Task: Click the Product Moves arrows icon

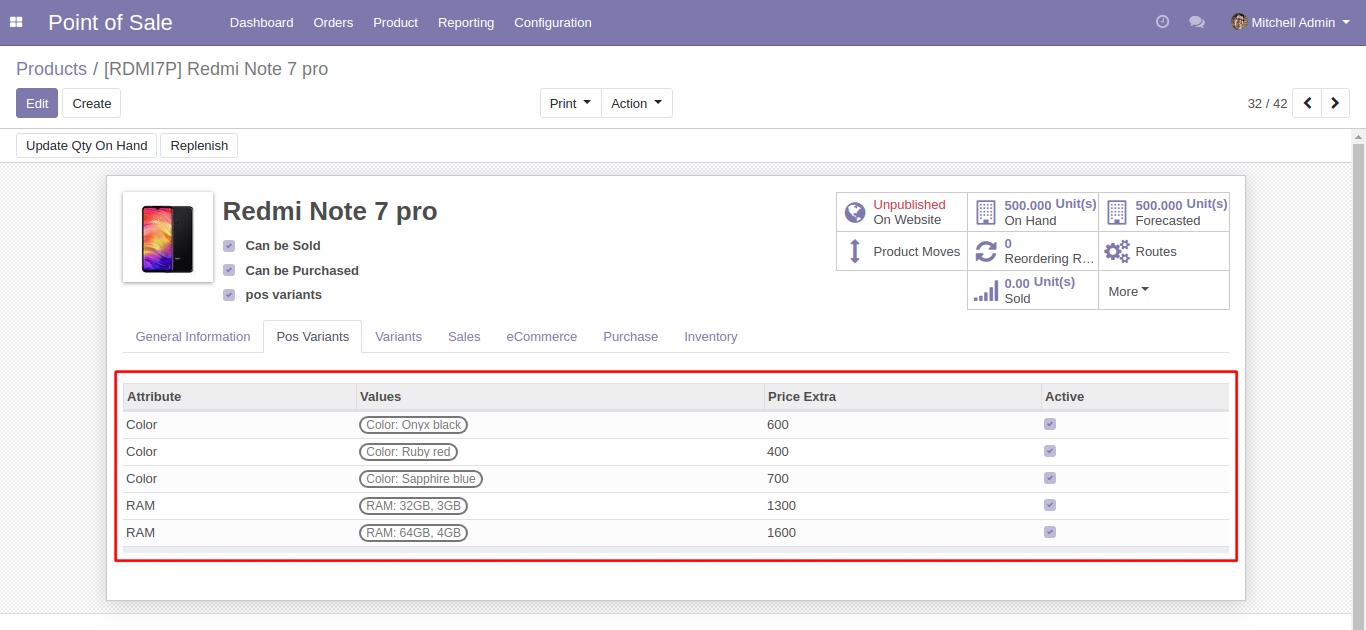Action: [x=855, y=251]
